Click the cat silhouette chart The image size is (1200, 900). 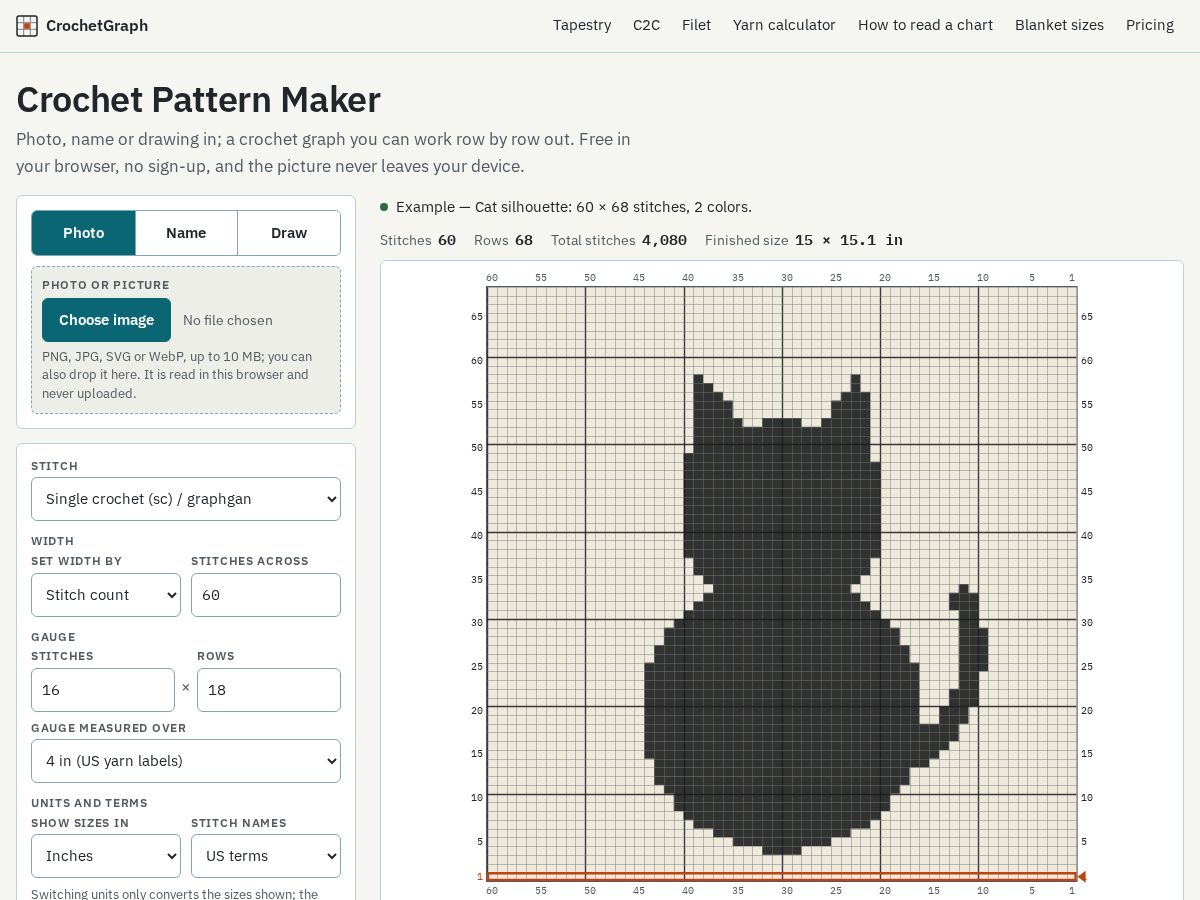pos(782,584)
